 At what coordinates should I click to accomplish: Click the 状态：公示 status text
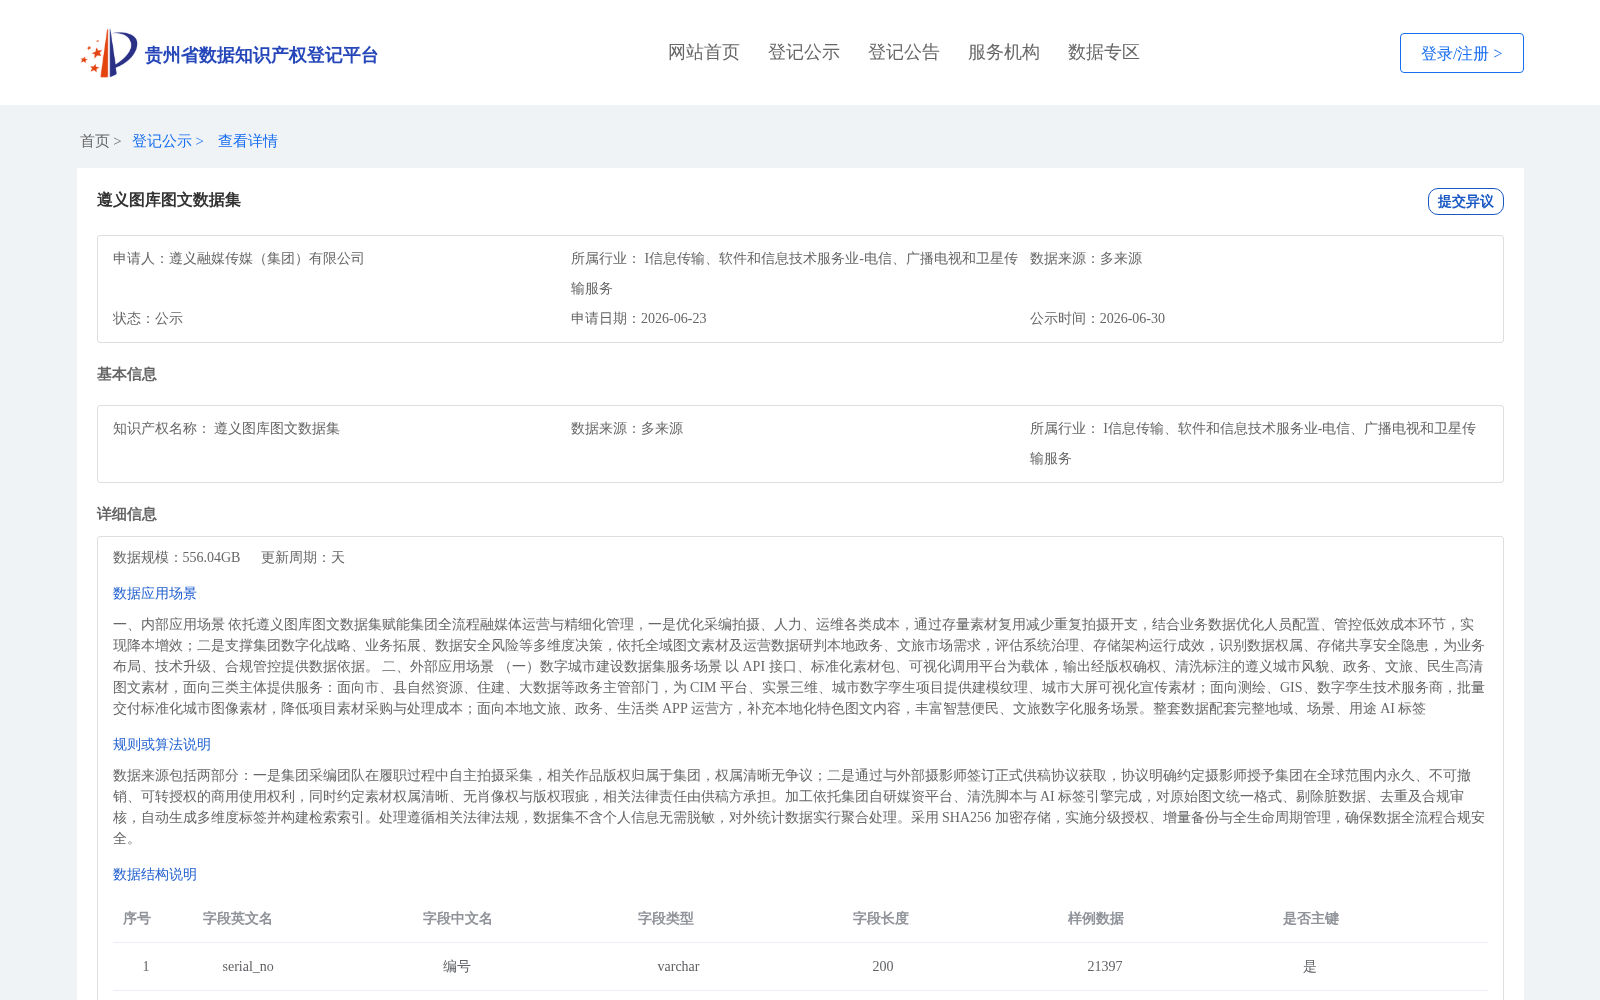(x=148, y=318)
